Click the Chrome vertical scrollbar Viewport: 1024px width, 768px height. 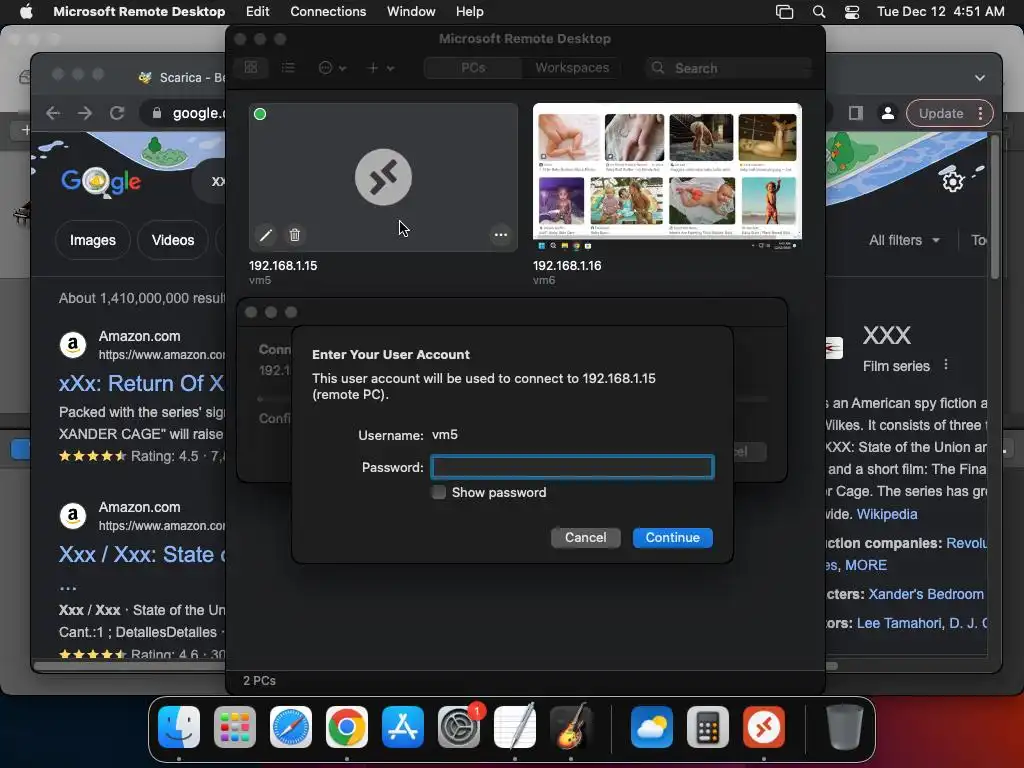[994, 208]
